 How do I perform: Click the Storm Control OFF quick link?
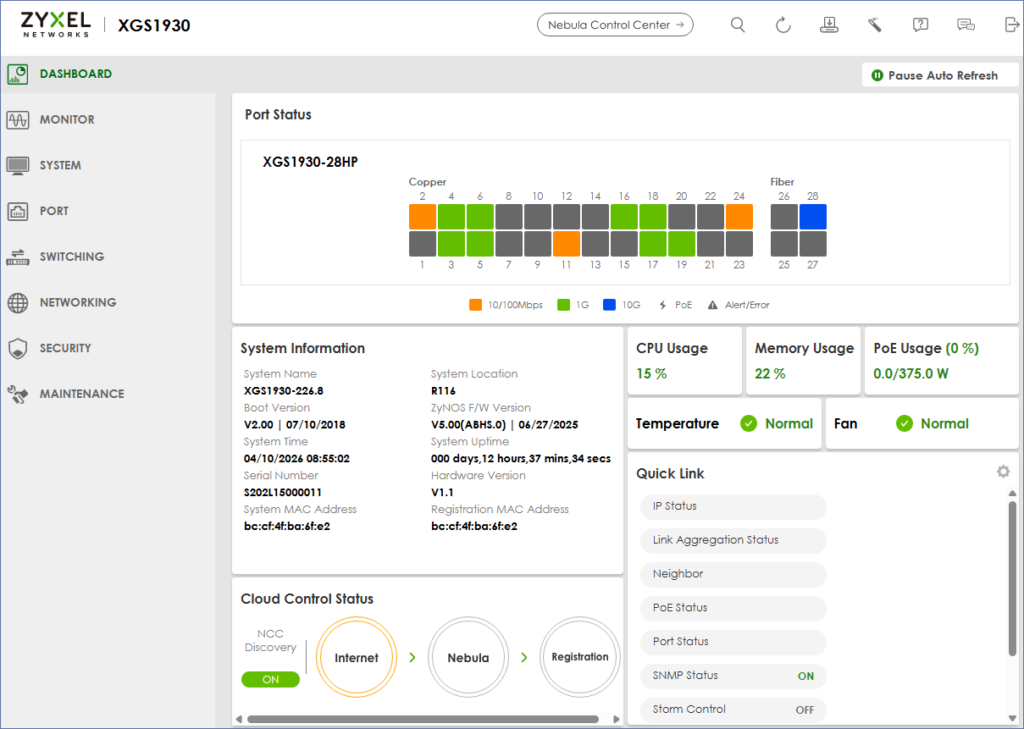pyautogui.click(x=732, y=710)
